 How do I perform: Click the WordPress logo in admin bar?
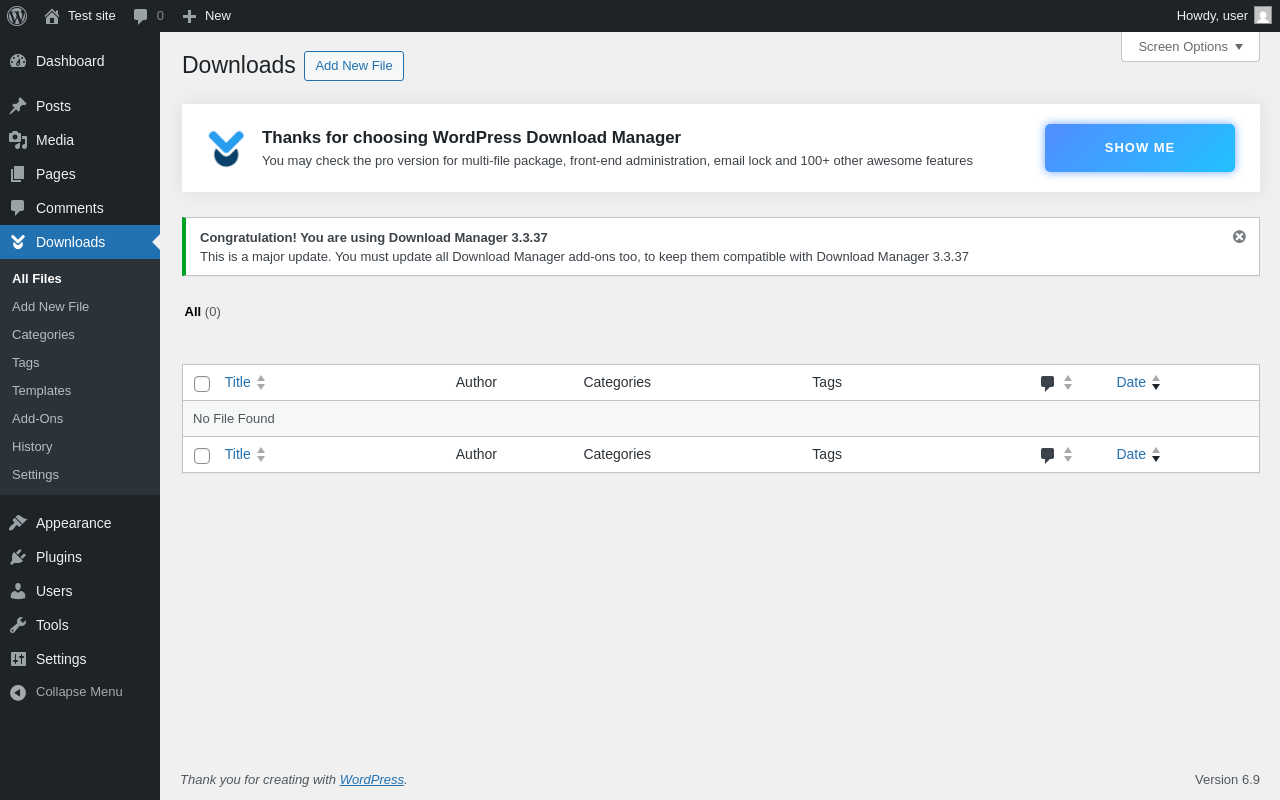point(17,16)
